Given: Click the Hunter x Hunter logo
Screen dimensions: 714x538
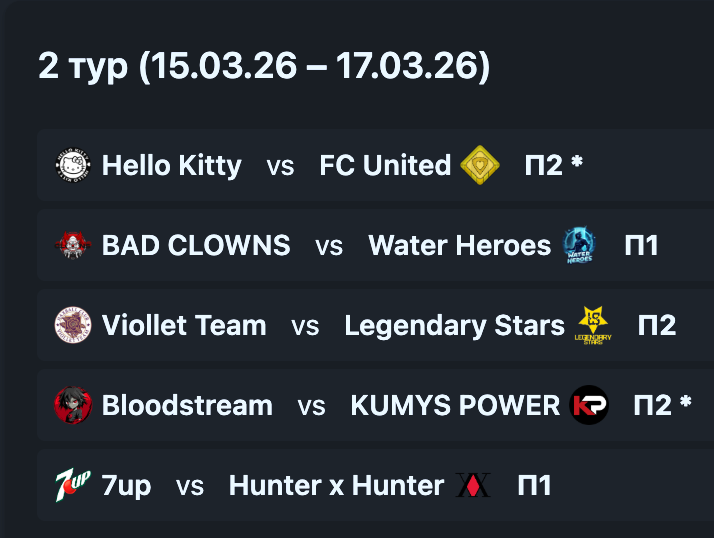Looking at the screenshot, I should click(x=473, y=486).
